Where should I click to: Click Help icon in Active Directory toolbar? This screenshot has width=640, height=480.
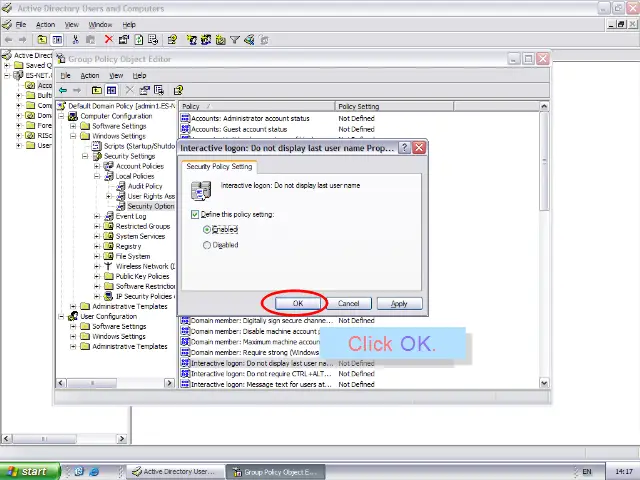point(172,40)
